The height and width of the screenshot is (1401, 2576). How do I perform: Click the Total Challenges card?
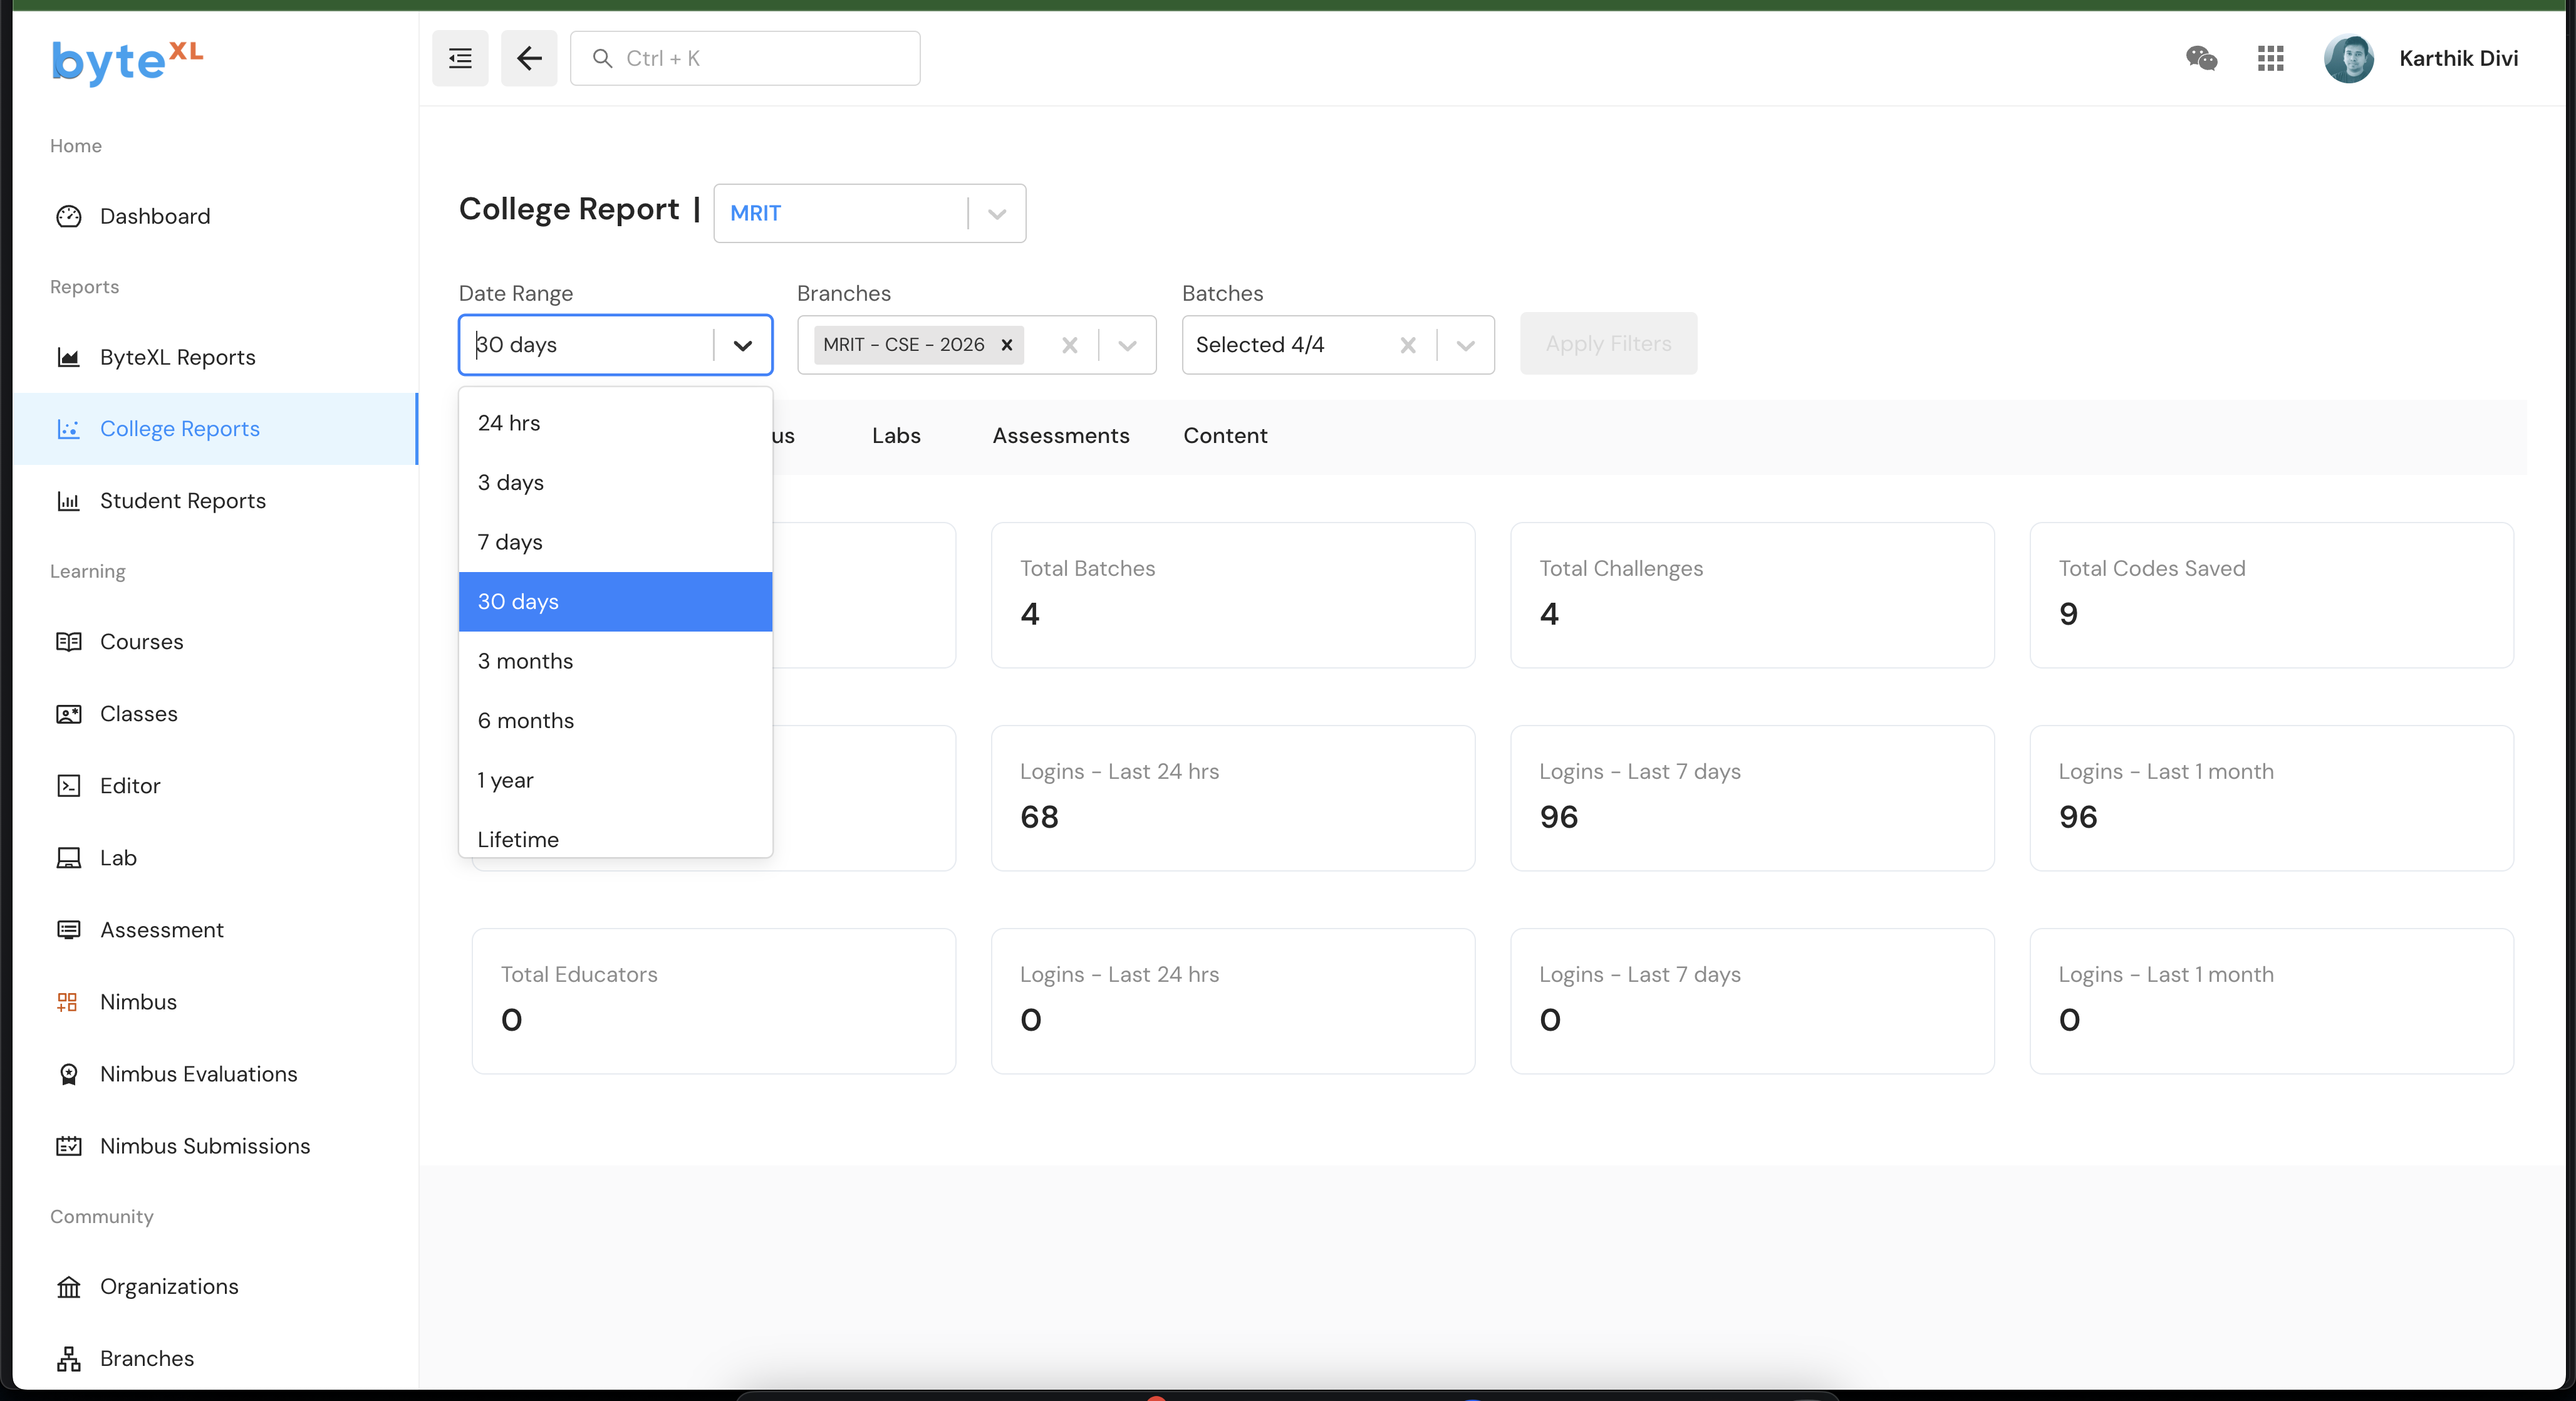pyautogui.click(x=1752, y=595)
